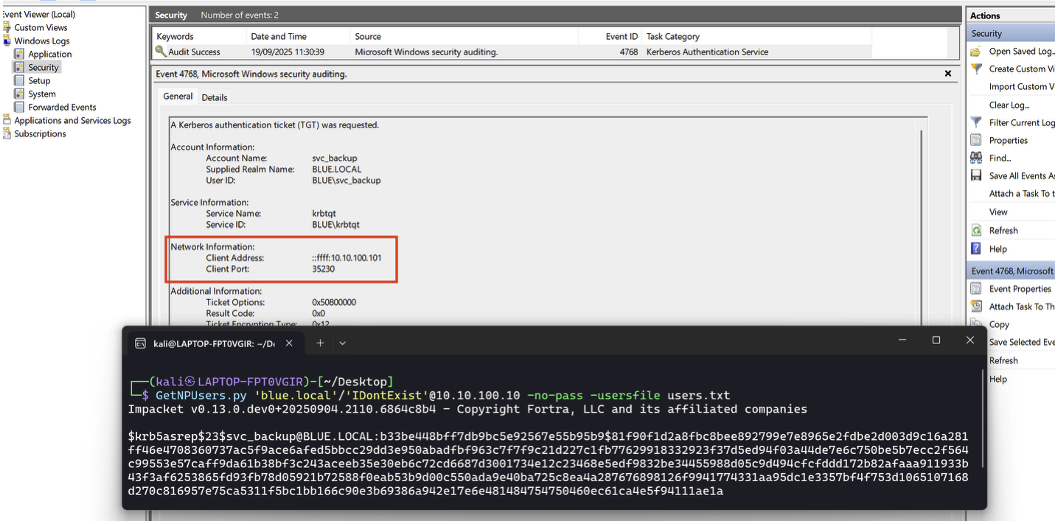Viewport: 1057px width, 524px height.
Task: Open Applications and Services Logs node
Action: click(x=71, y=120)
